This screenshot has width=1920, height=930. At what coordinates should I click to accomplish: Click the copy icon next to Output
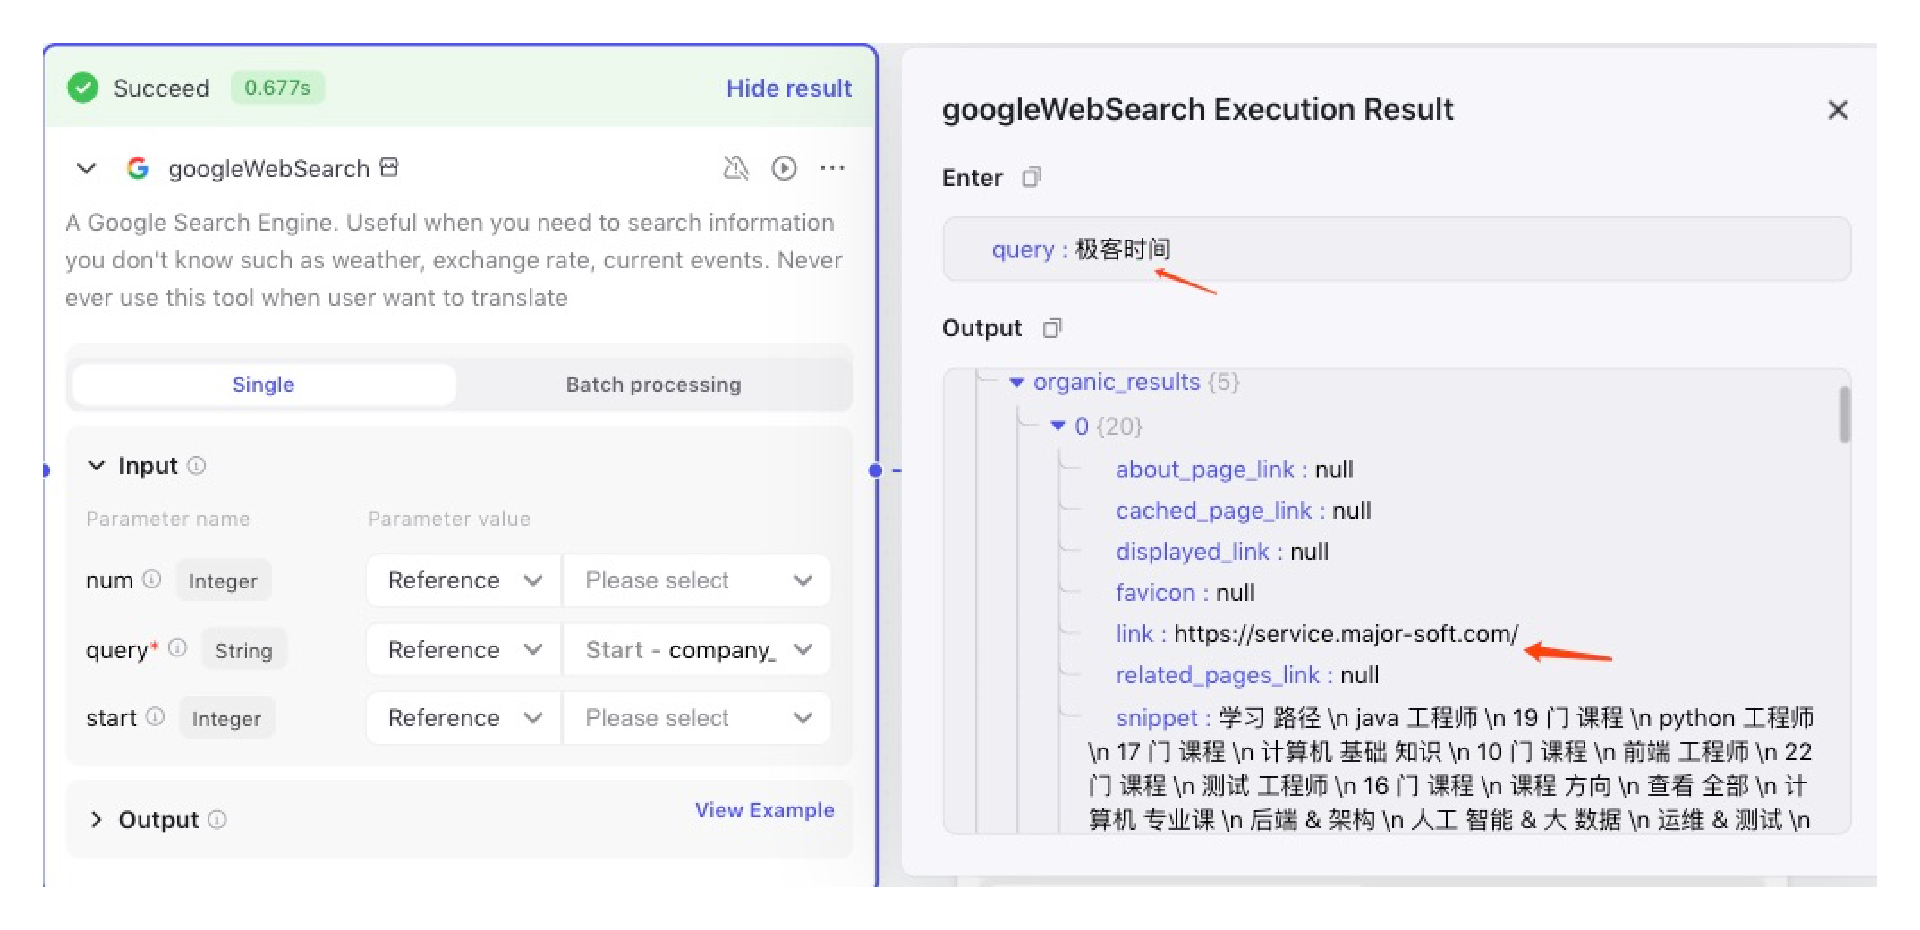[x=1051, y=328]
